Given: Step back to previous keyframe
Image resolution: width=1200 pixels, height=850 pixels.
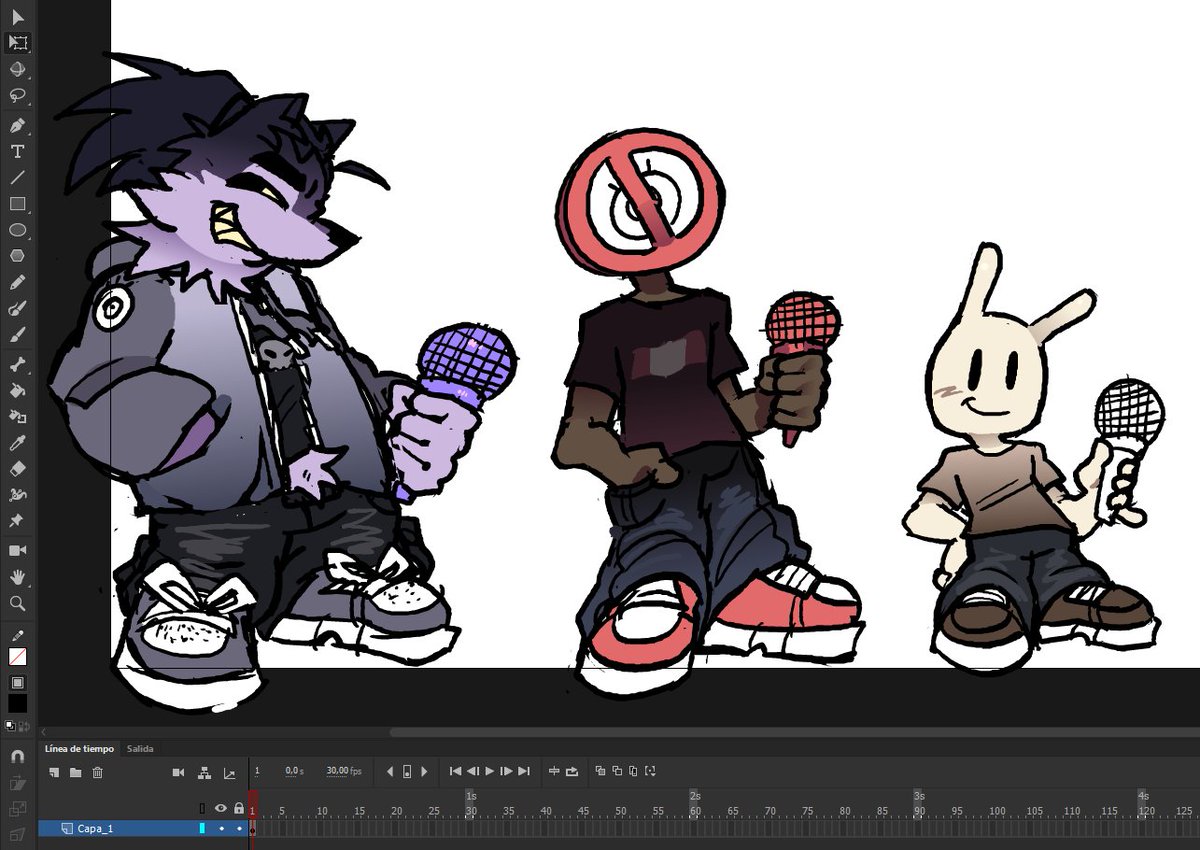Looking at the screenshot, I should [x=390, y=771].
